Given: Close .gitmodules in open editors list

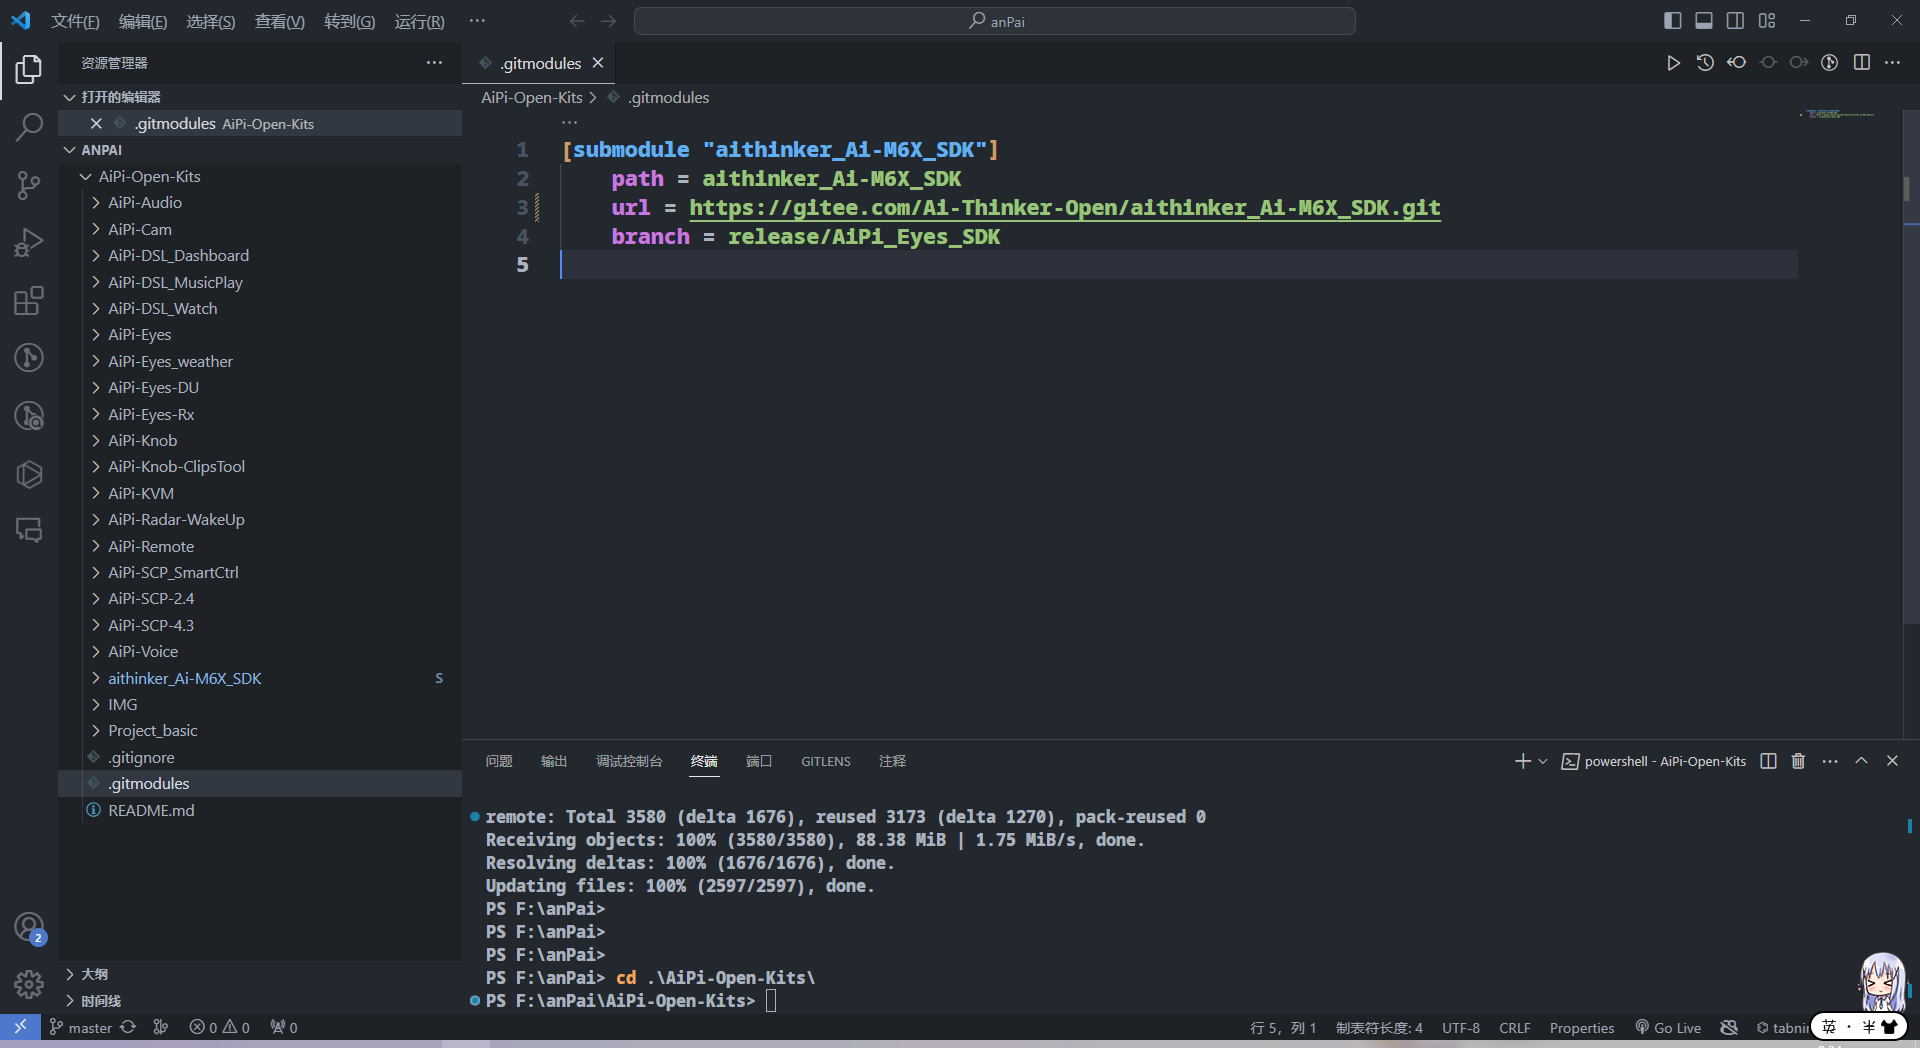Looking at the screenshot, I should pyautogui.click(x=96, y=123).
